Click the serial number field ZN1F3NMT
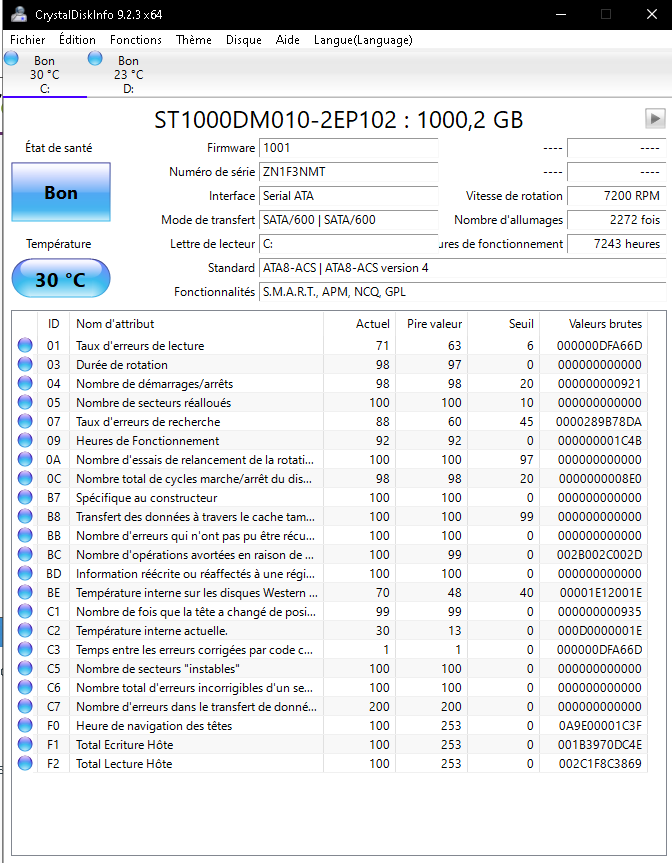 click(x=348, y=172)
